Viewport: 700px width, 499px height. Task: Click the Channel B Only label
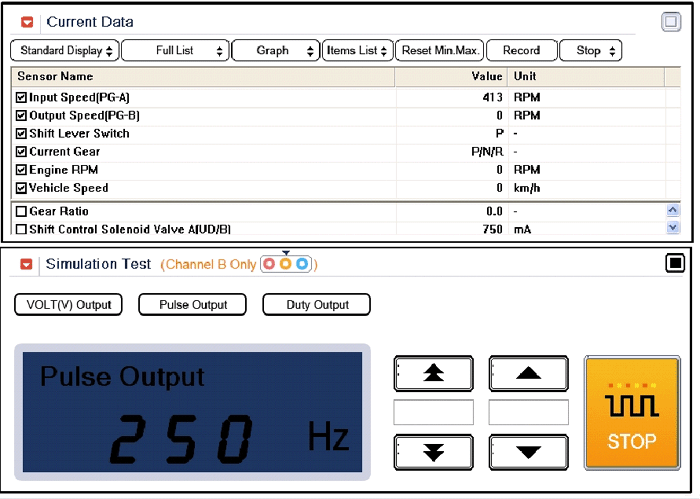coord(211,265)
